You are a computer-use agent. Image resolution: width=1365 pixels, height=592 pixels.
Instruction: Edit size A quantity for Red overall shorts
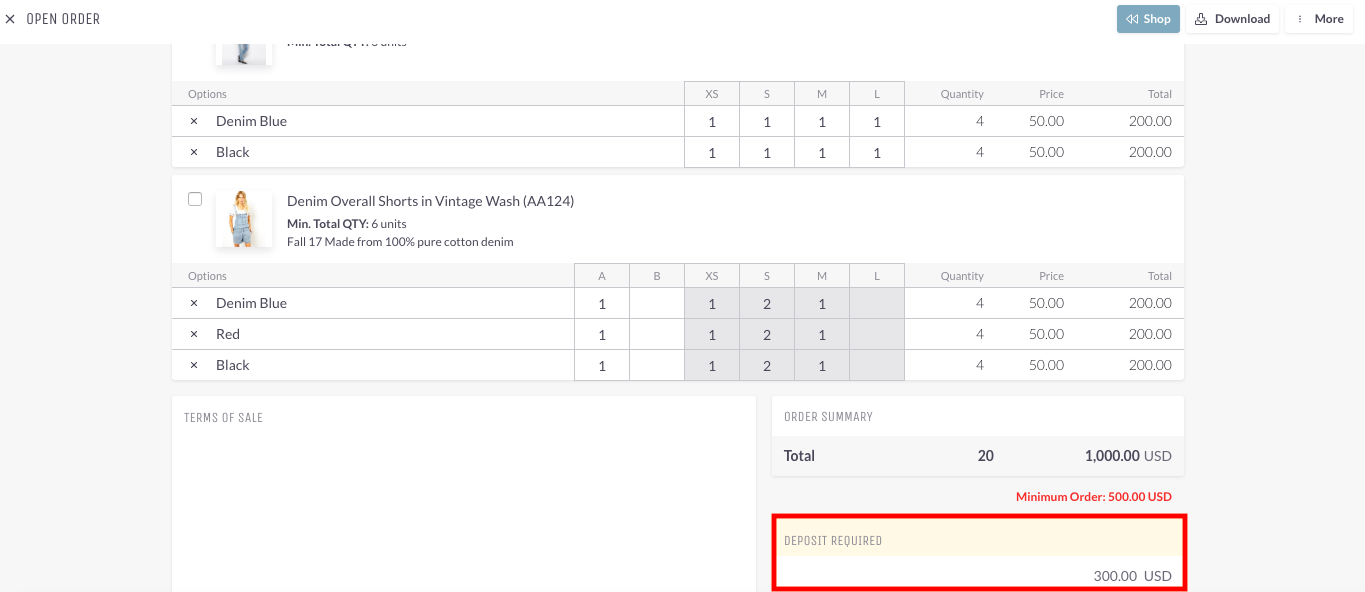602,334
